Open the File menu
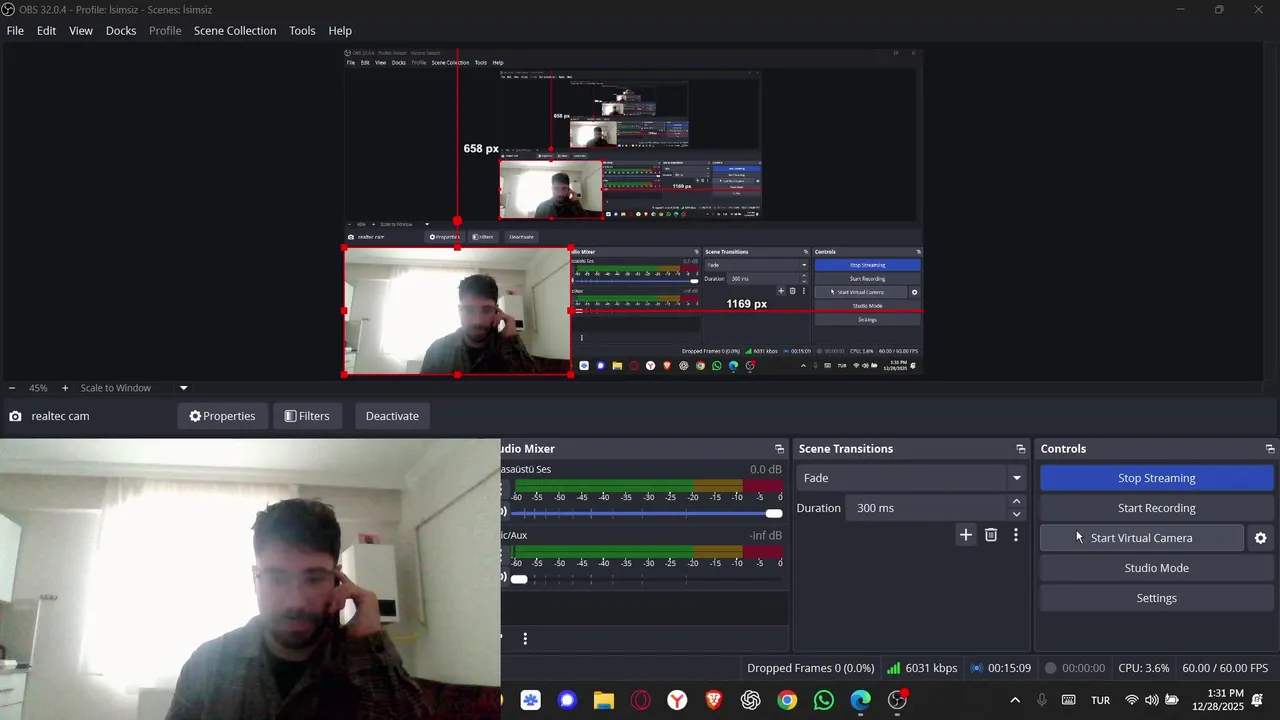The height and width of the screenshot is (720, 1280). (x=15, y=31)
